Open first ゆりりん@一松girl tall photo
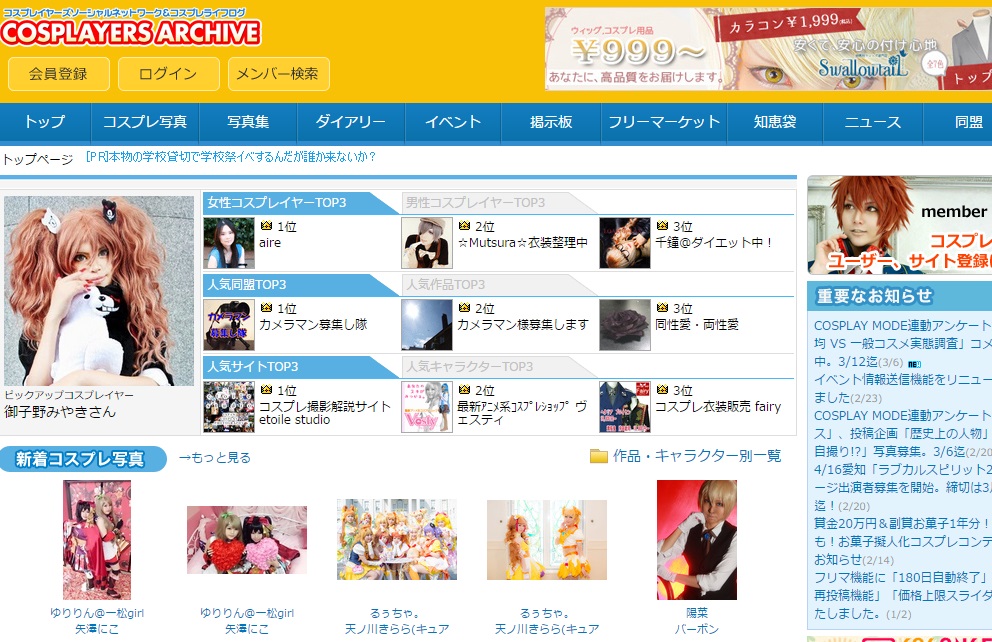Viewport: 992px width, 642px height. [97, 540]
